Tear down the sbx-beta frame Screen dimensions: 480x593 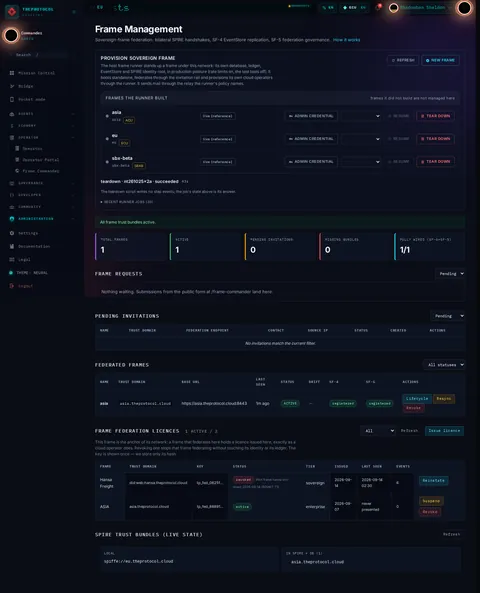tap(435, 161)
